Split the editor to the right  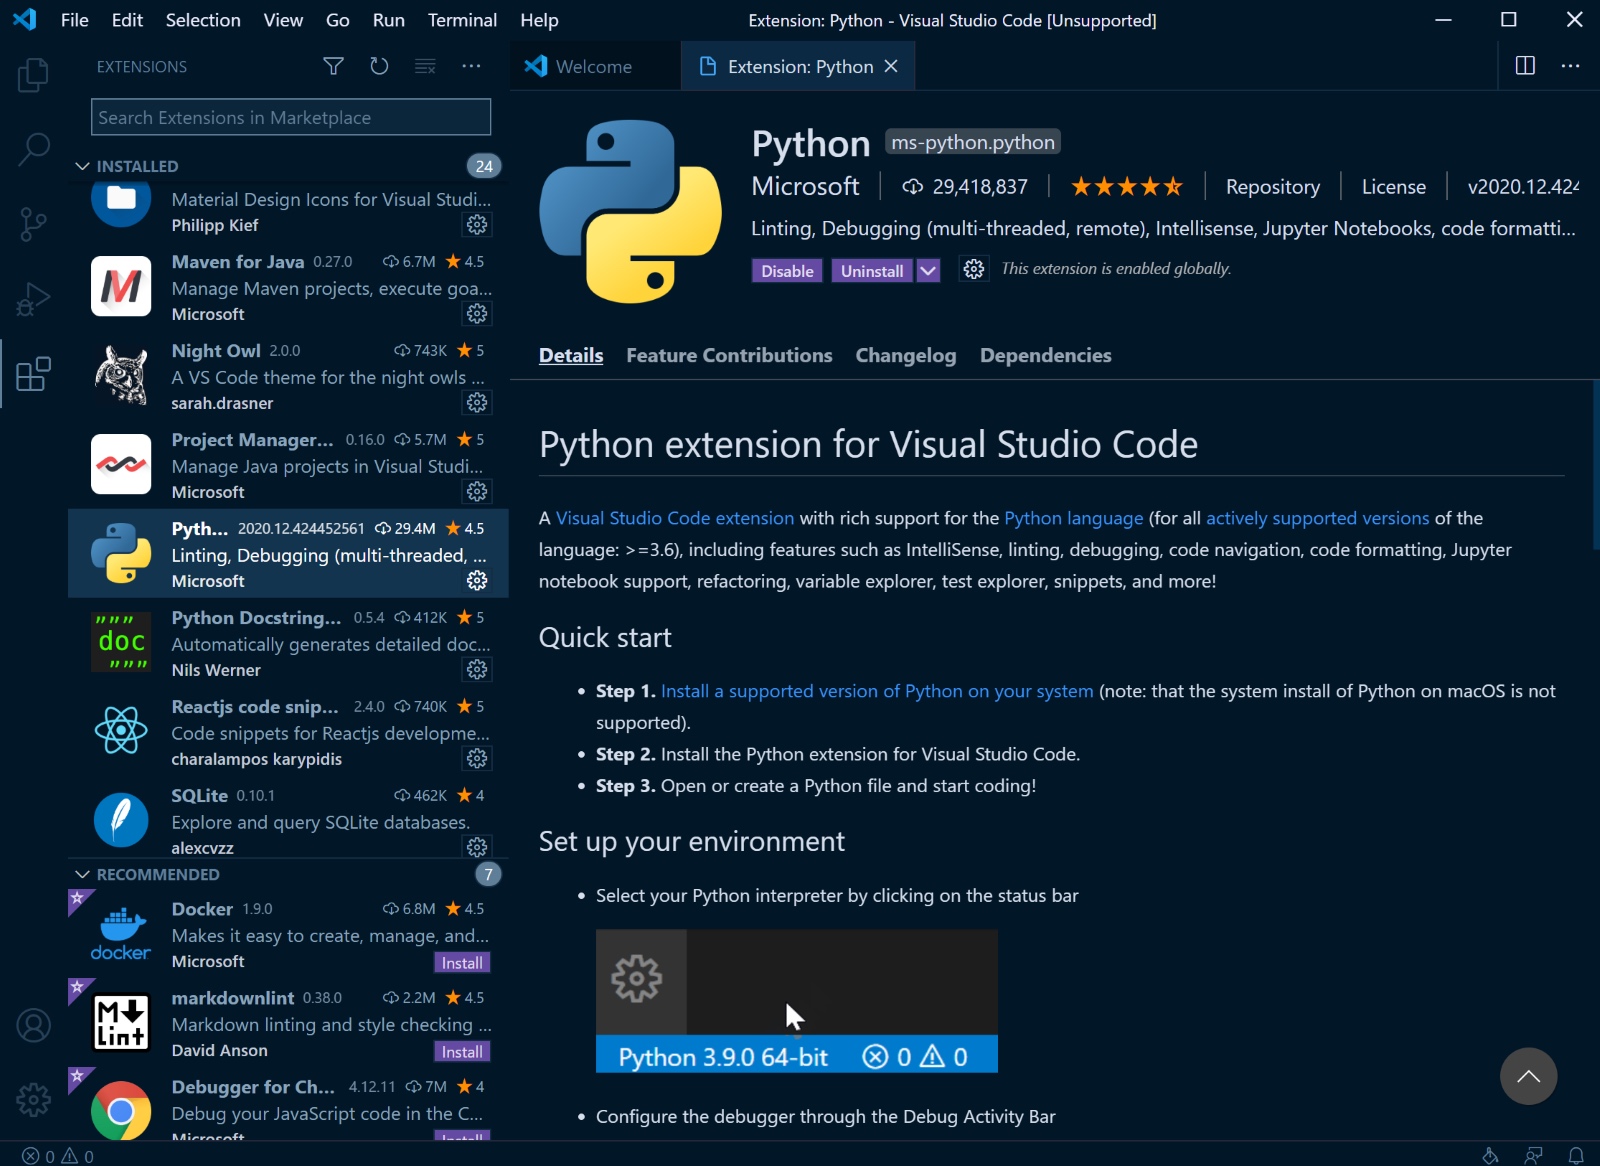pos(1525,66)
